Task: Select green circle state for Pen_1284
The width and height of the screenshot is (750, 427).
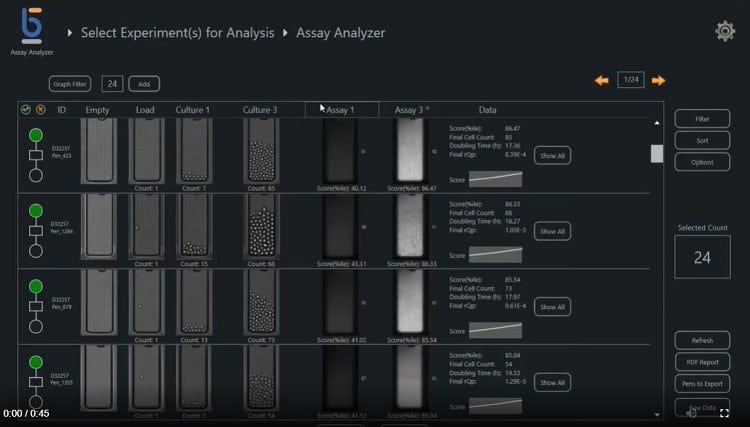Action: pyautogui.click(x=36, y=211)
